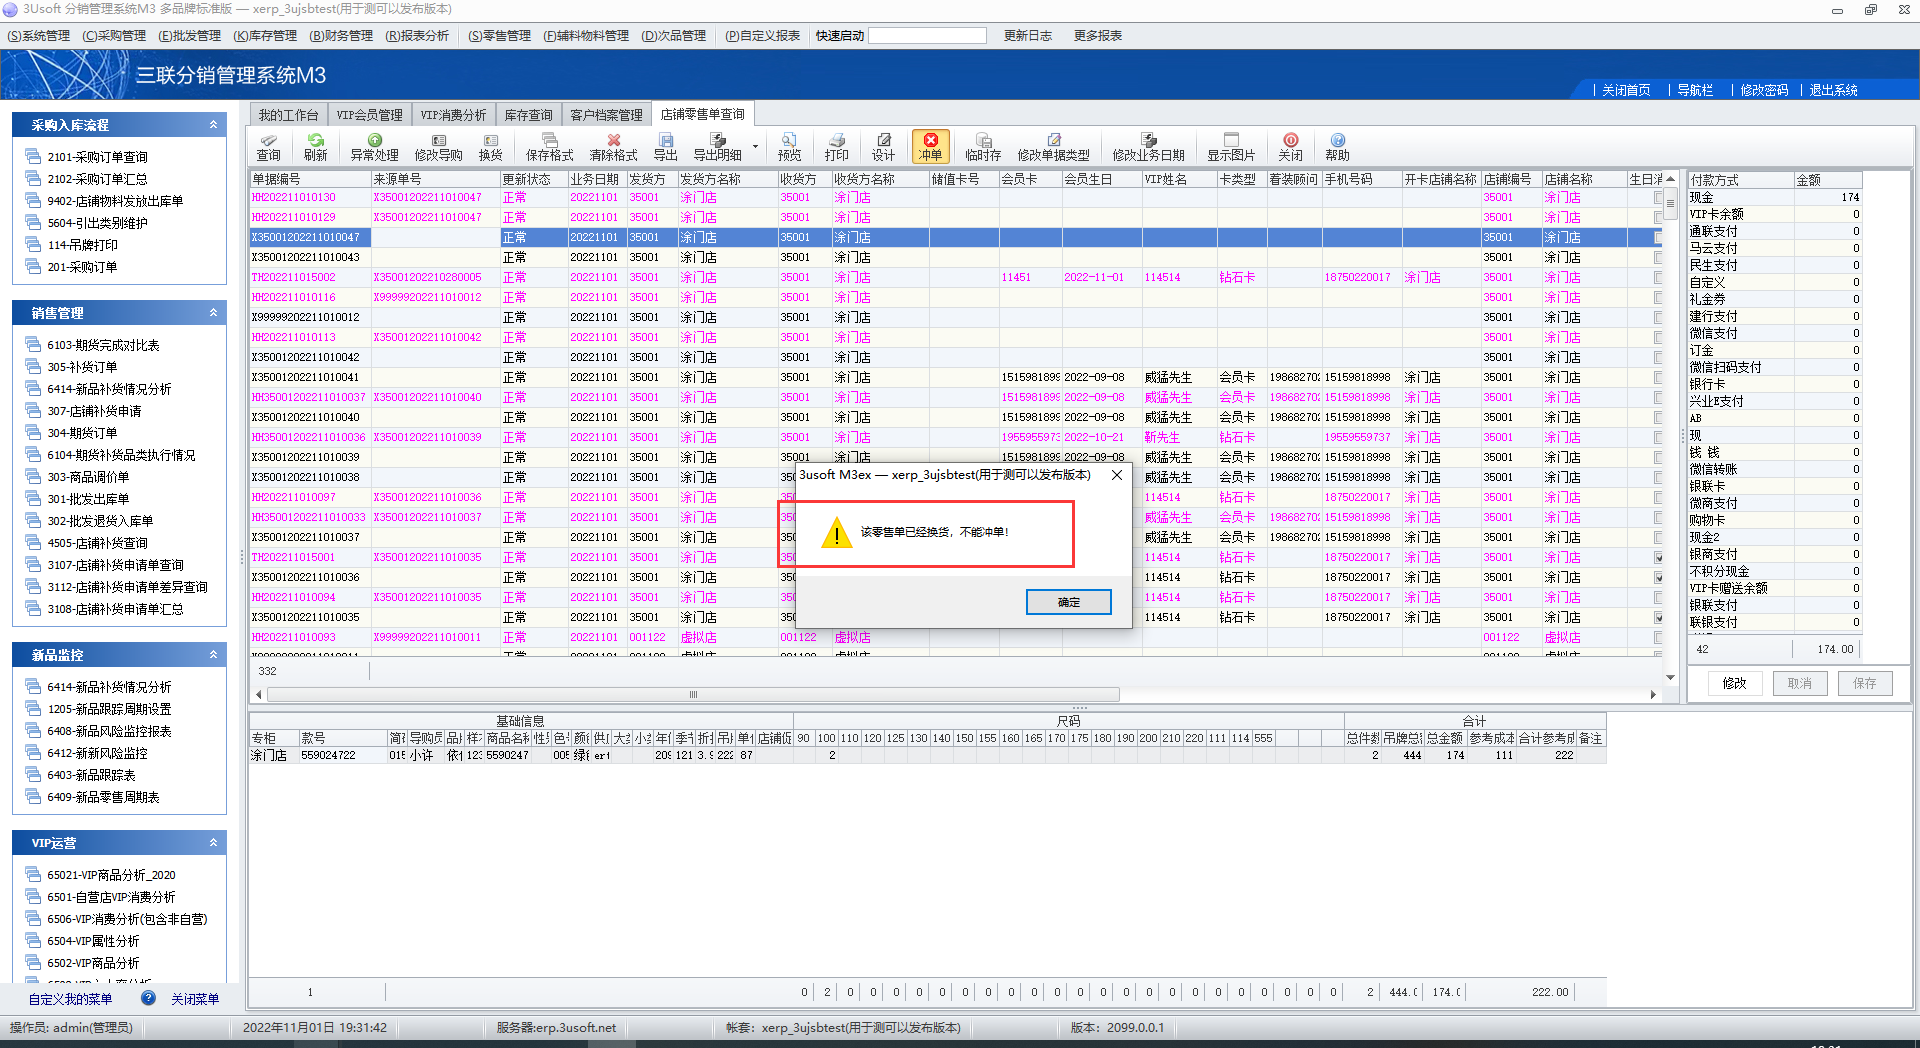1920x1048 pixels.
Task: Open dropdown arrow next to 导出明细
Action: coord(755,147)
